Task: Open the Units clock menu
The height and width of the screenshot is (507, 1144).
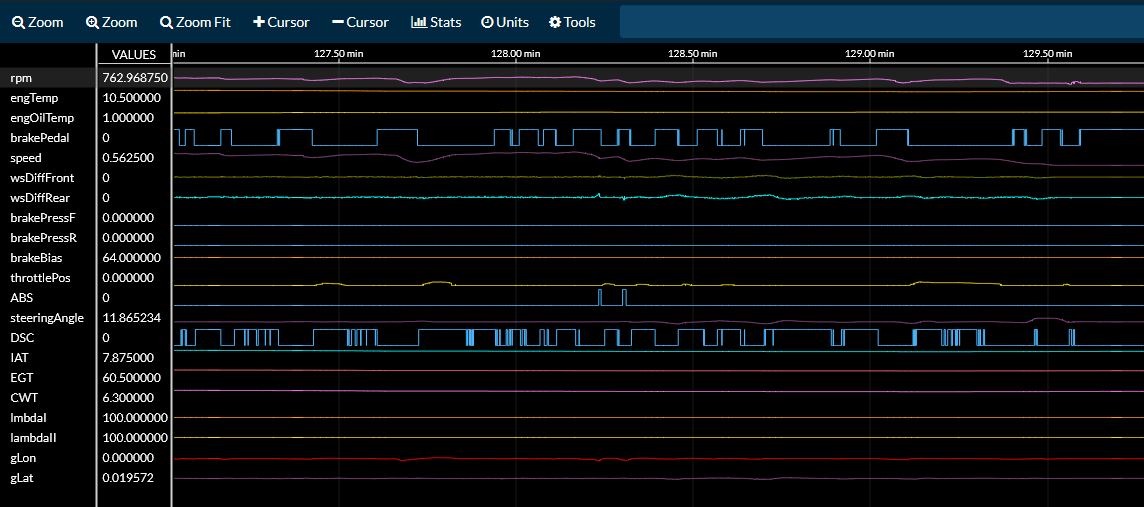Action: click(x=505, y=22)
